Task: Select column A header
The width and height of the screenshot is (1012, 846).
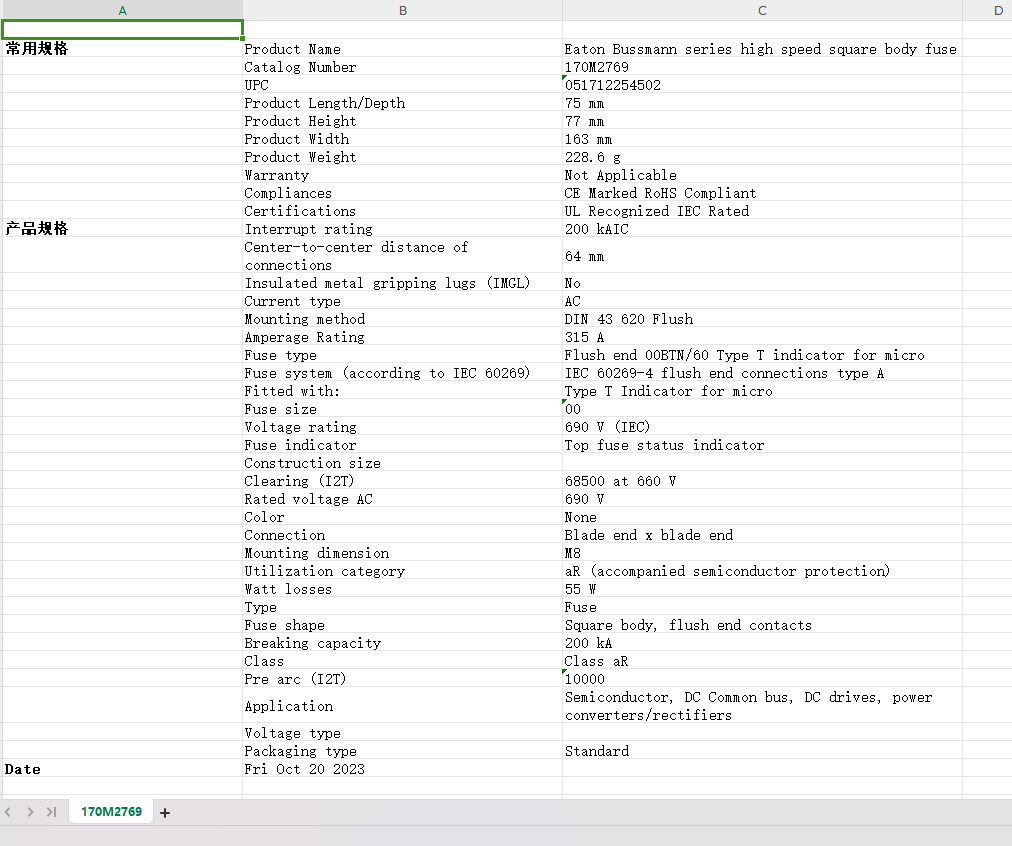Action: [123, 10]
